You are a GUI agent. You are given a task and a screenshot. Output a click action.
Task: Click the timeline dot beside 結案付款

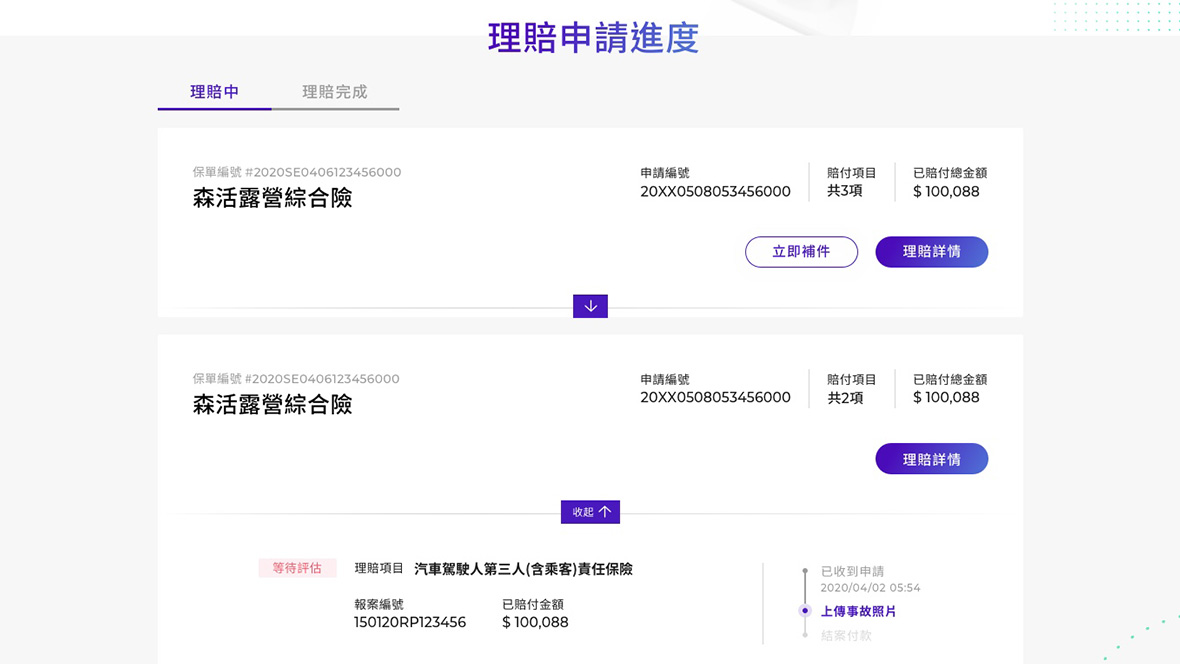click(x=805, y=635)
